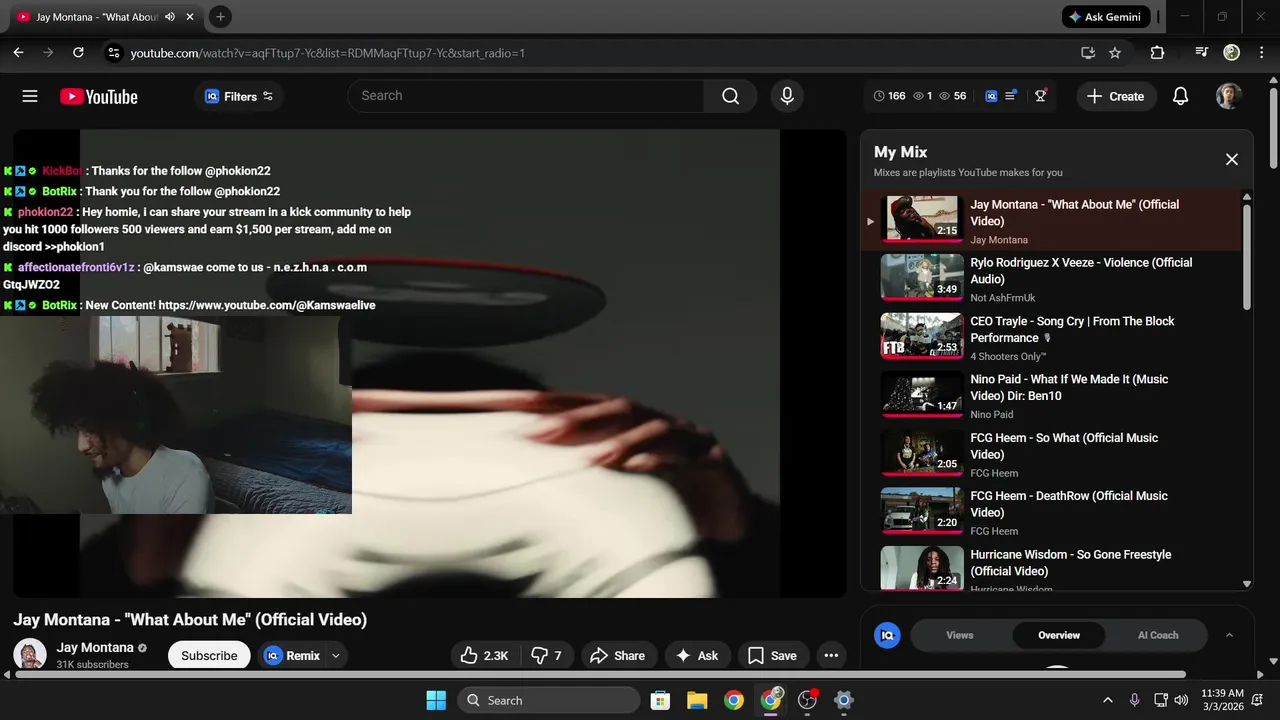Click the vidIQ Remix button
Viewport: 1280px width, 720px height.
pos(293,655)
